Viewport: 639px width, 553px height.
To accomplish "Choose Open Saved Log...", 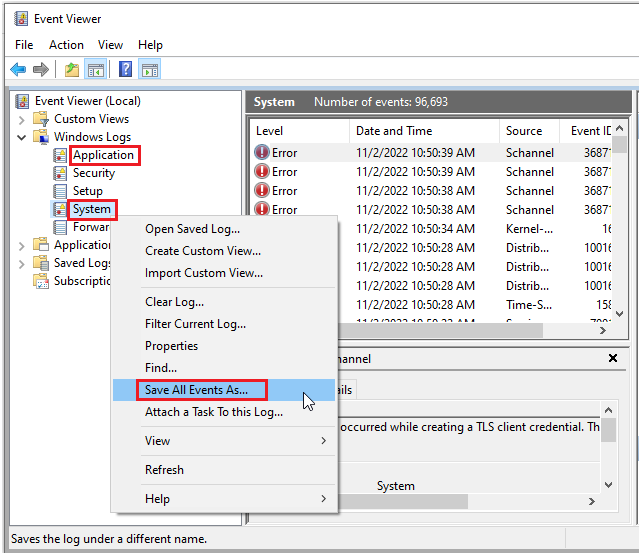I will pyautogui.click(x=224, y=229).
